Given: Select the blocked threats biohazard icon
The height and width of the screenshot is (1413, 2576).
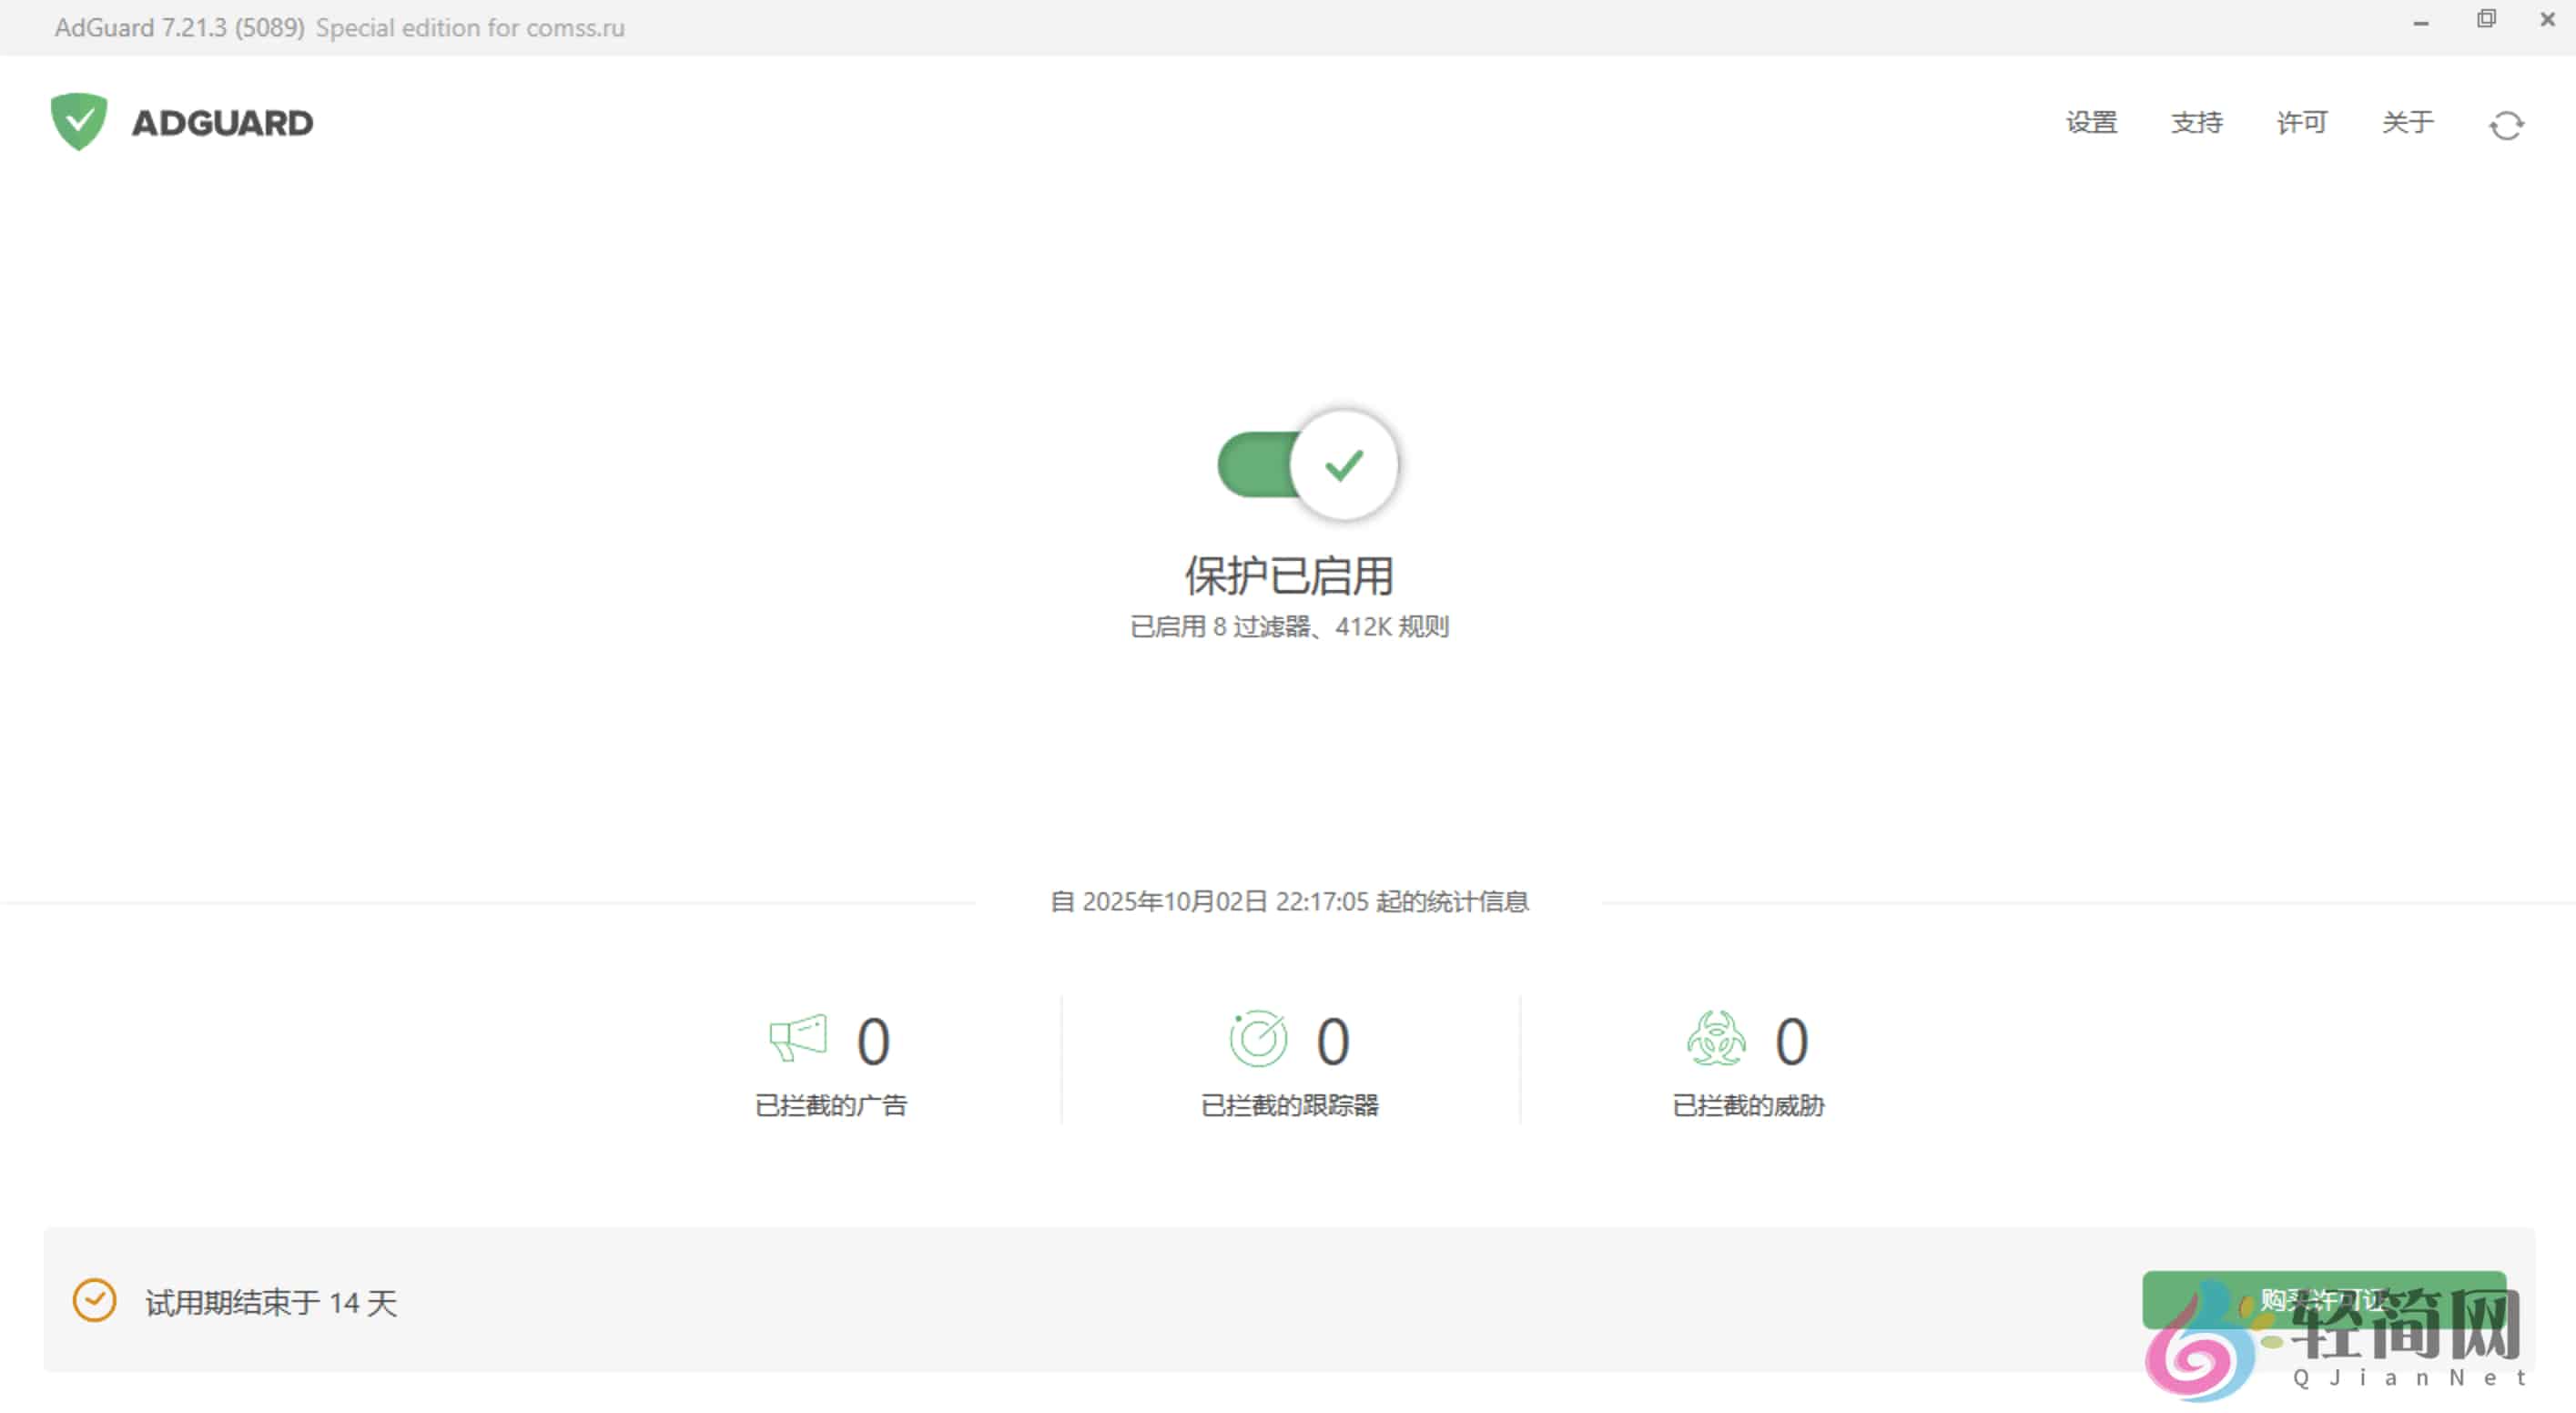Looking at the screenshot, I should point(1718,1040).
